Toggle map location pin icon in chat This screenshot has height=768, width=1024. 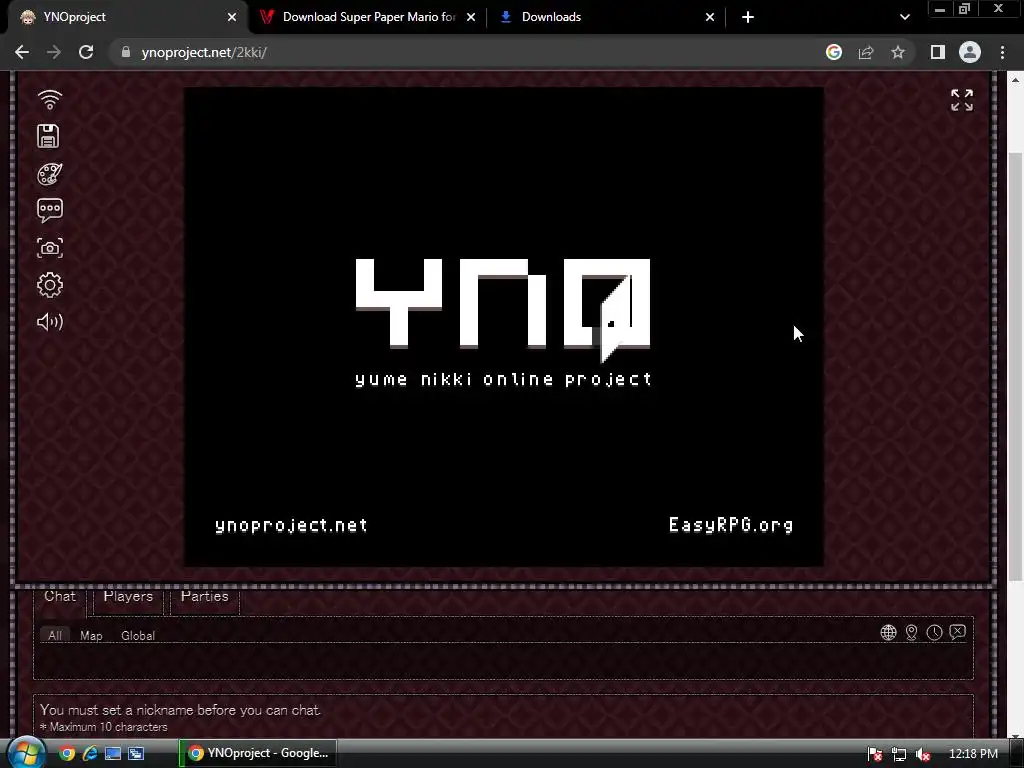912,632
